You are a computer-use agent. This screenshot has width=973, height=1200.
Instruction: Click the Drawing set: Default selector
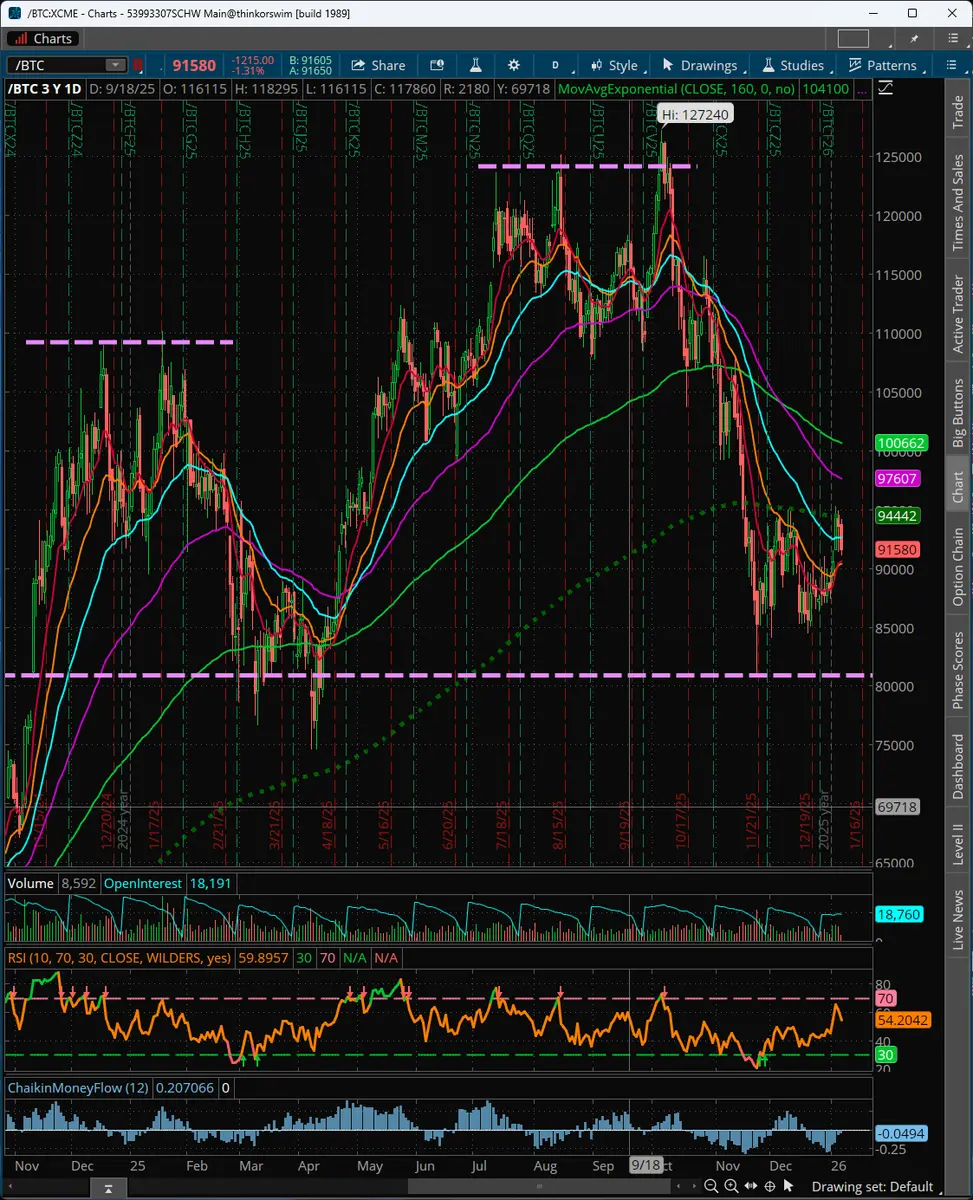click(x=871, y=1187)
